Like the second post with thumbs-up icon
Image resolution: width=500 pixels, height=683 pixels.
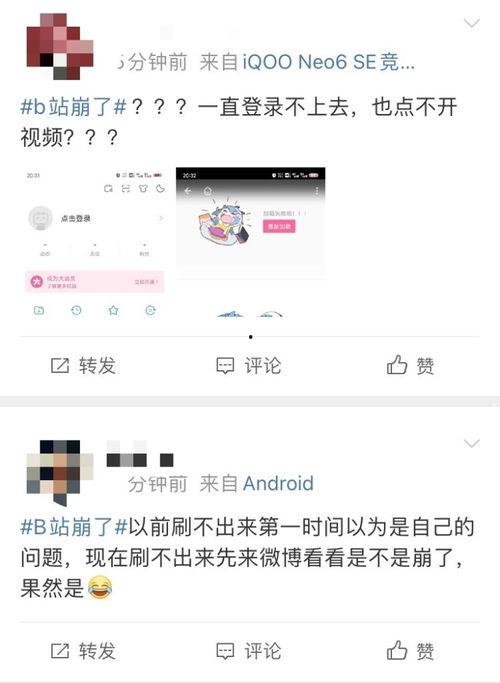point(397,650)
